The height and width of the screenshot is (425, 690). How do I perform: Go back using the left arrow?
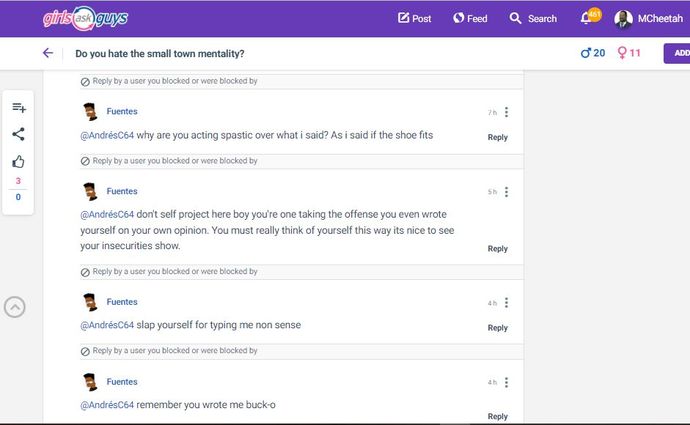pos(48,53)
